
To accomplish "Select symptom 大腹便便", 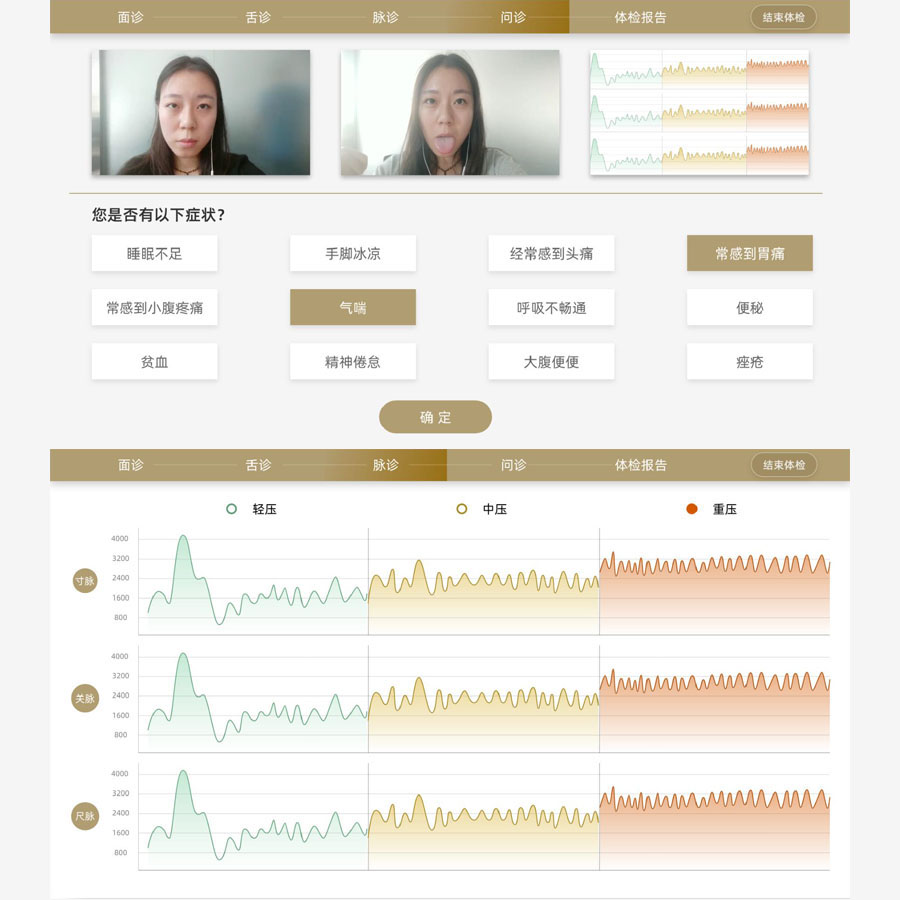I will pyautogui.click(x=551, y=362).
